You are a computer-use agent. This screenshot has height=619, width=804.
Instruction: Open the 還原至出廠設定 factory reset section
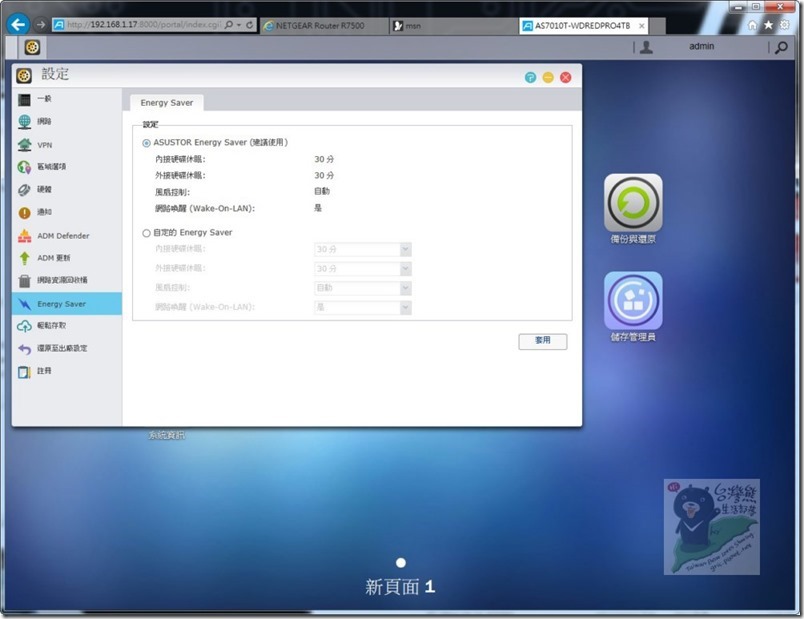click(x=67, y=349)
